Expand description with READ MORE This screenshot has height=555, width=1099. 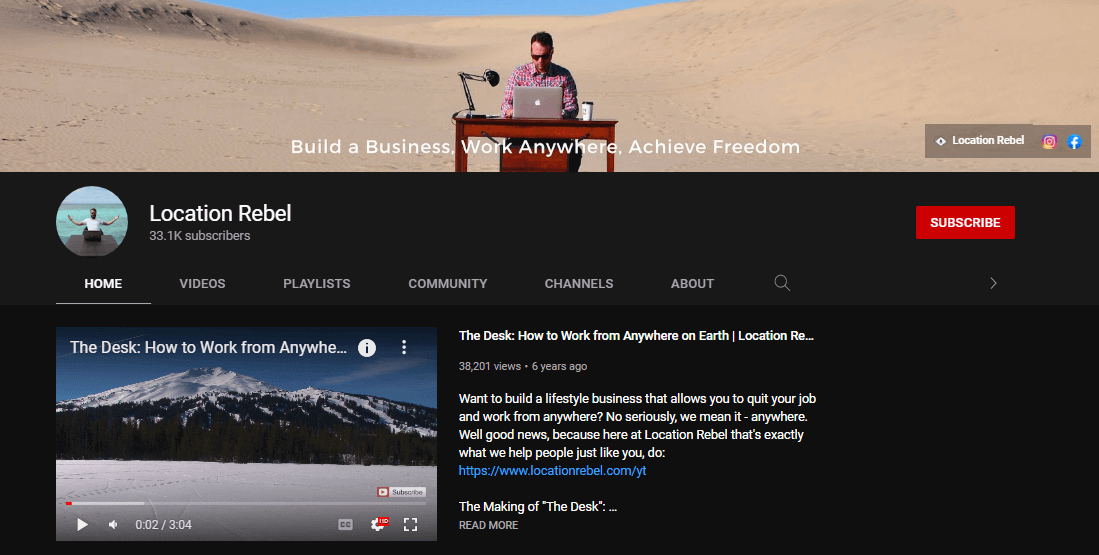click(489, 525)
